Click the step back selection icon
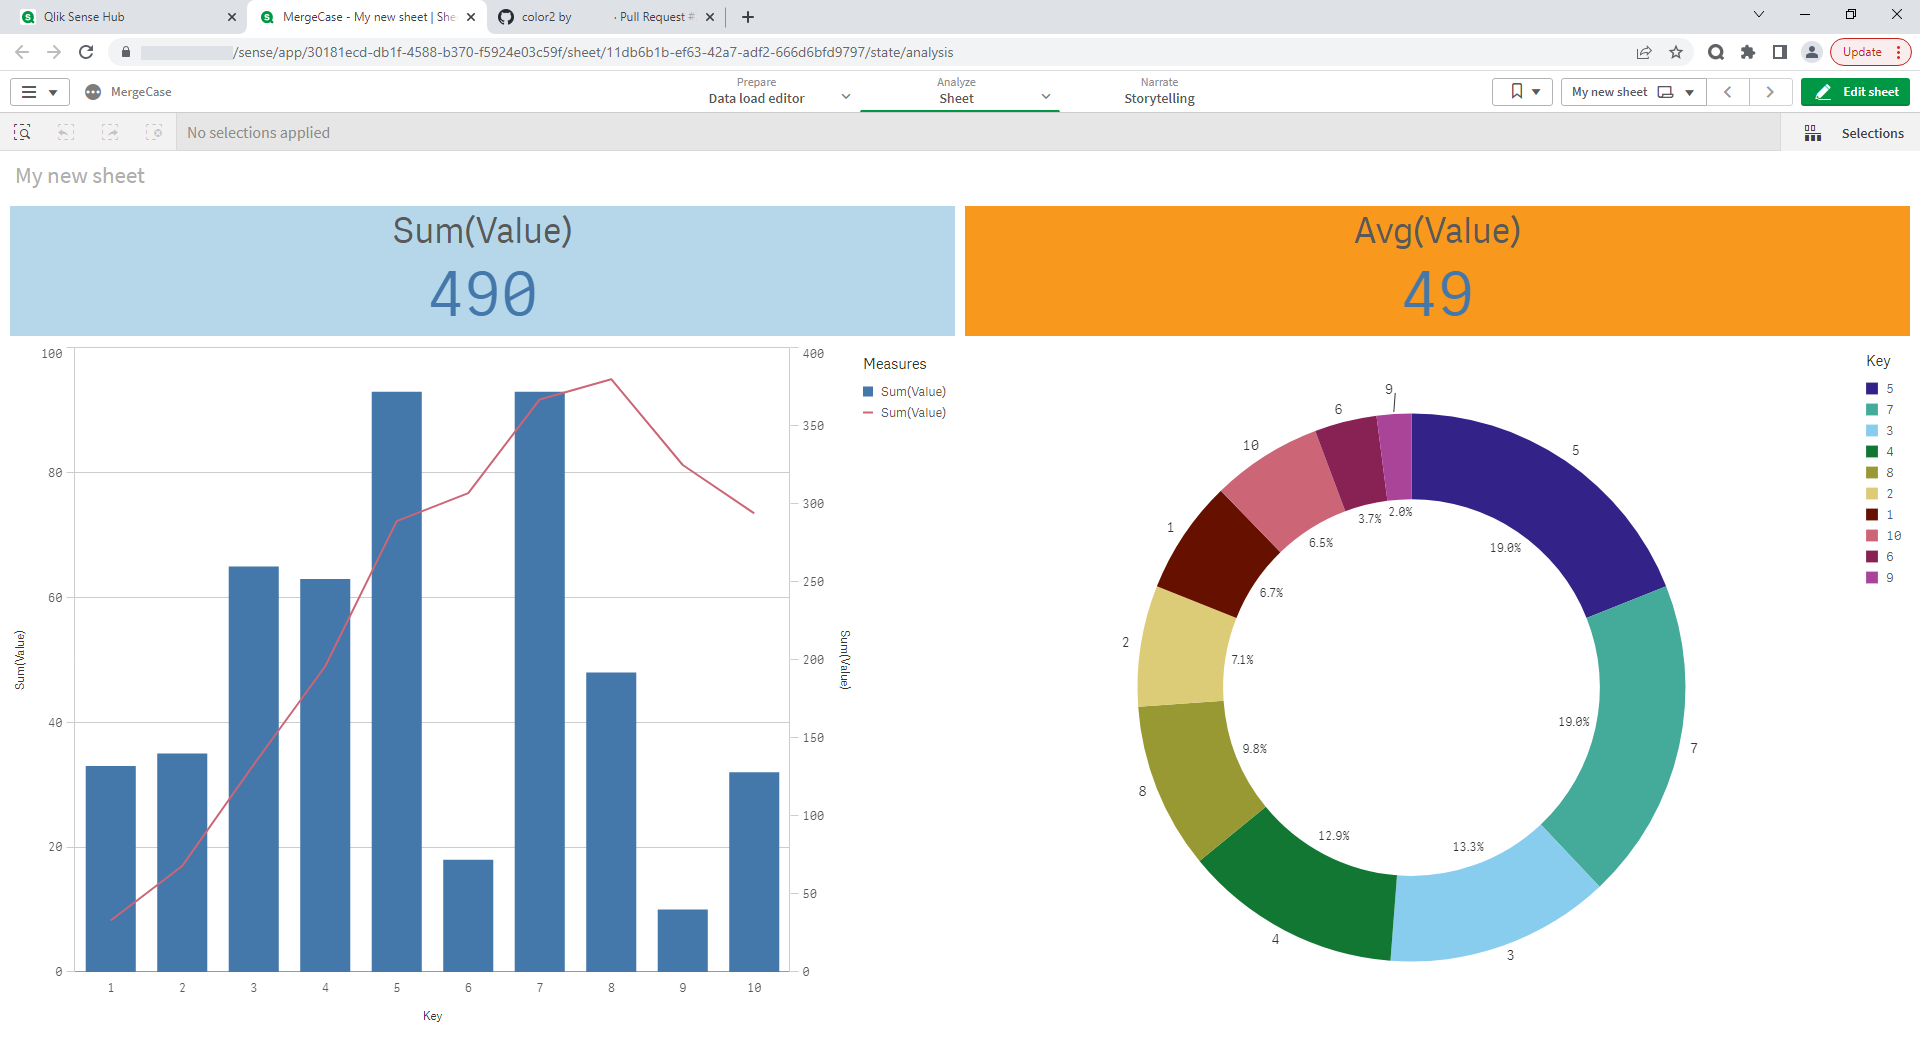The width and height of the screenshot is (1920, 1040). tap(66, 133)
